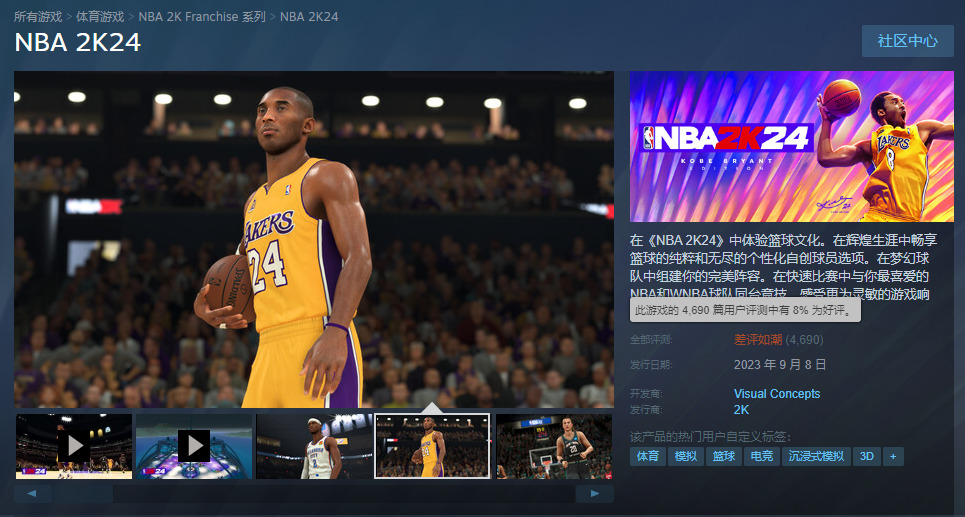965x517 pixels.
Task: Select the 模拟 tag
Action: point(686,456)
